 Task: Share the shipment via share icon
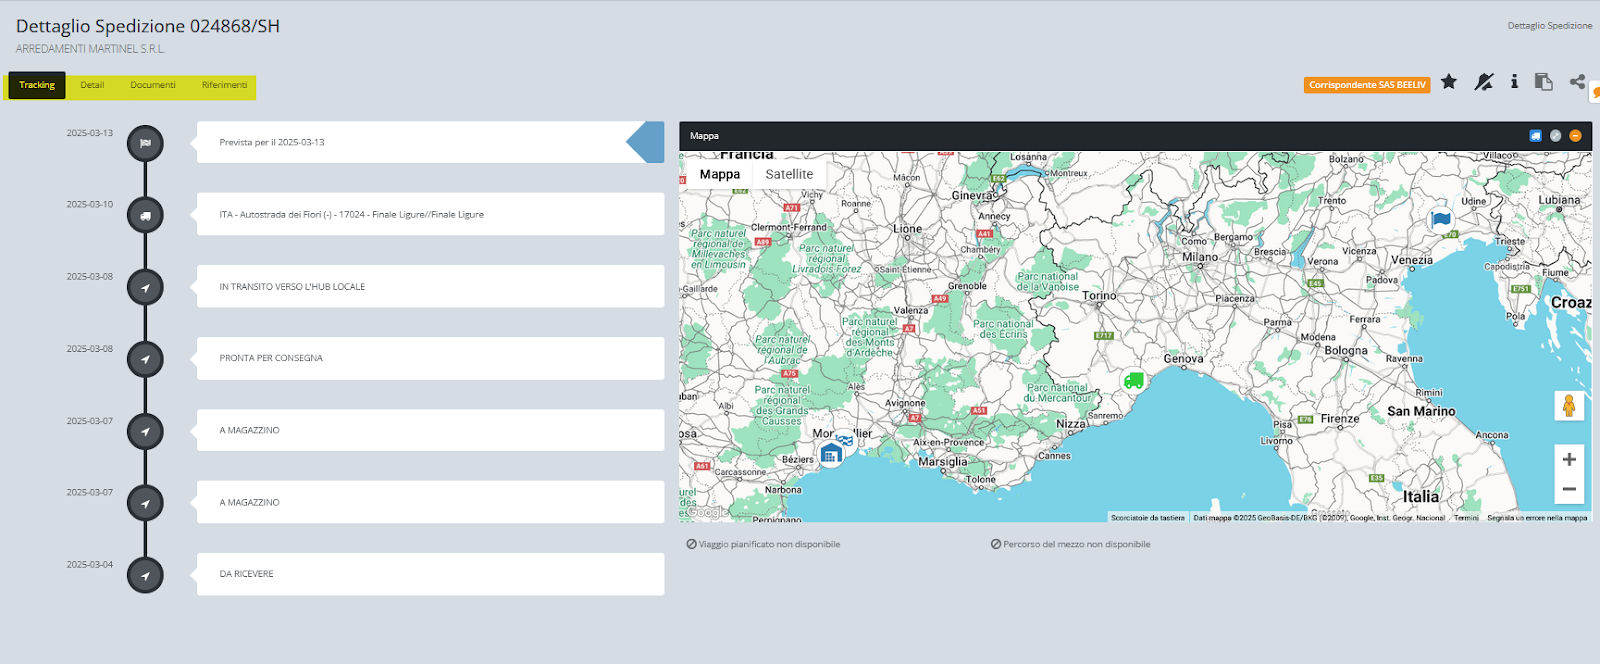tap(1577, 82)
